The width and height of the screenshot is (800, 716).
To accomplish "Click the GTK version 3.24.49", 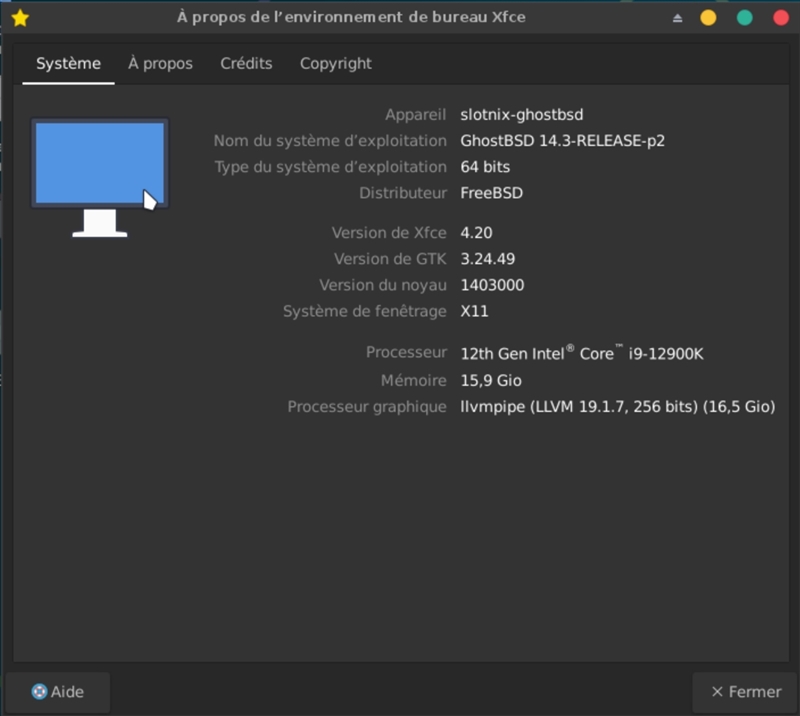I will point(487,259).
